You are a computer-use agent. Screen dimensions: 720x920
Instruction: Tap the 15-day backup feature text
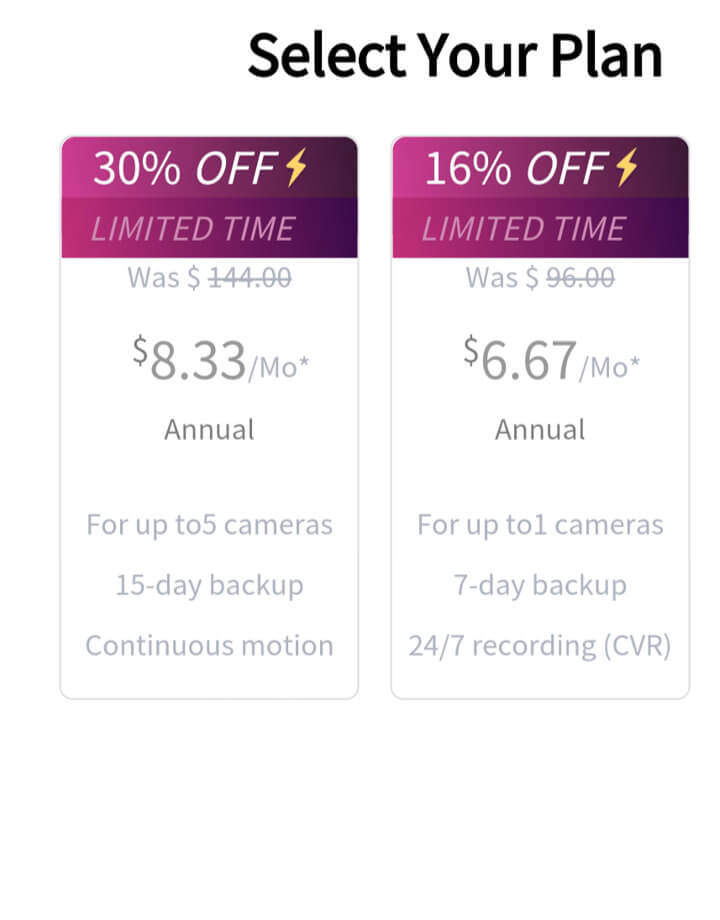click(x=209, y=585)
